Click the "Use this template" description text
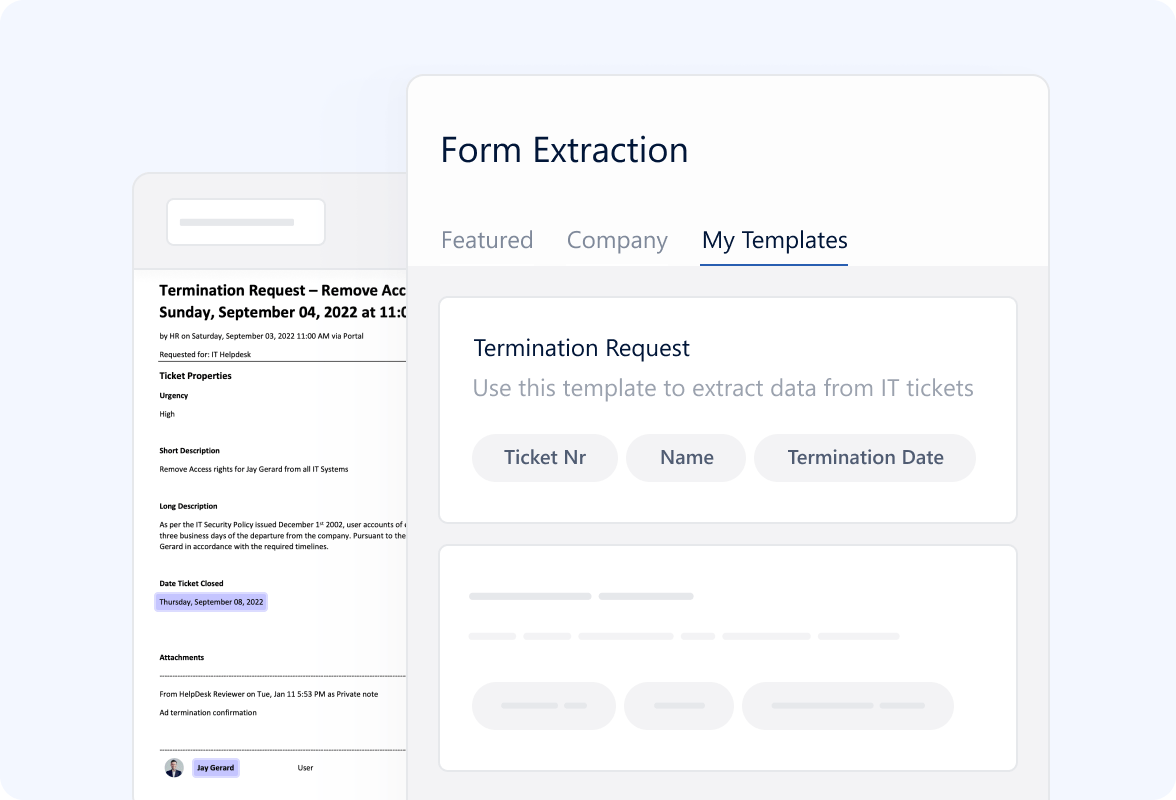 pyautogui.click(x=722, y=388)
